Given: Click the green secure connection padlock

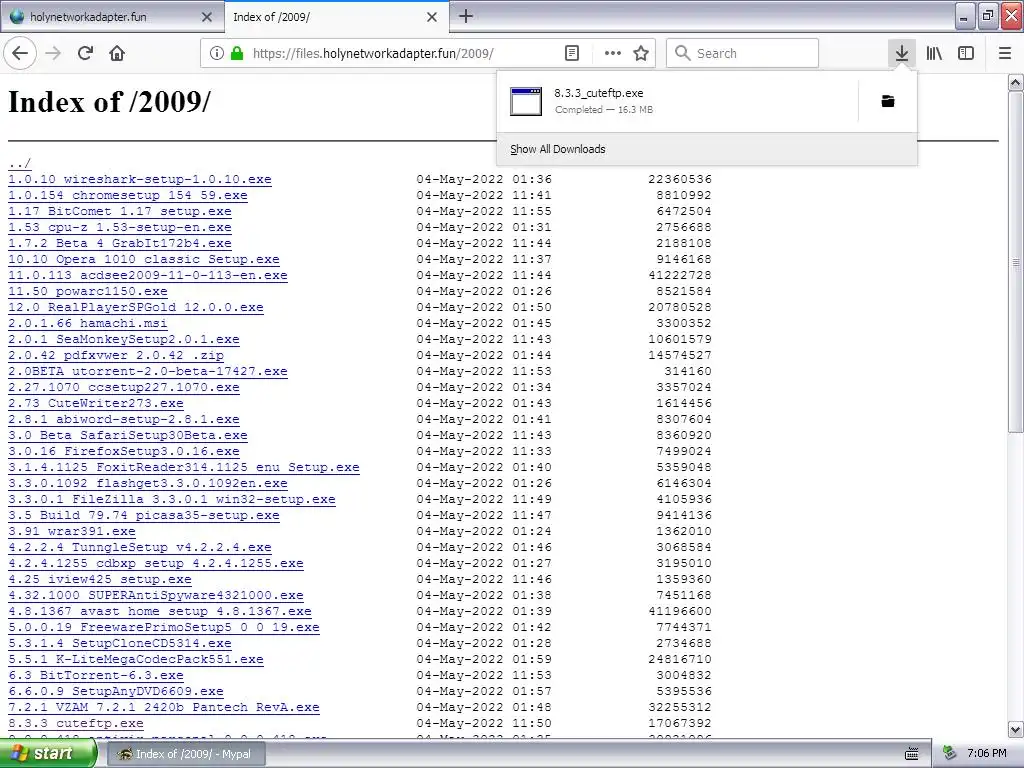Looking at the screenshot, I should point(237,53).
